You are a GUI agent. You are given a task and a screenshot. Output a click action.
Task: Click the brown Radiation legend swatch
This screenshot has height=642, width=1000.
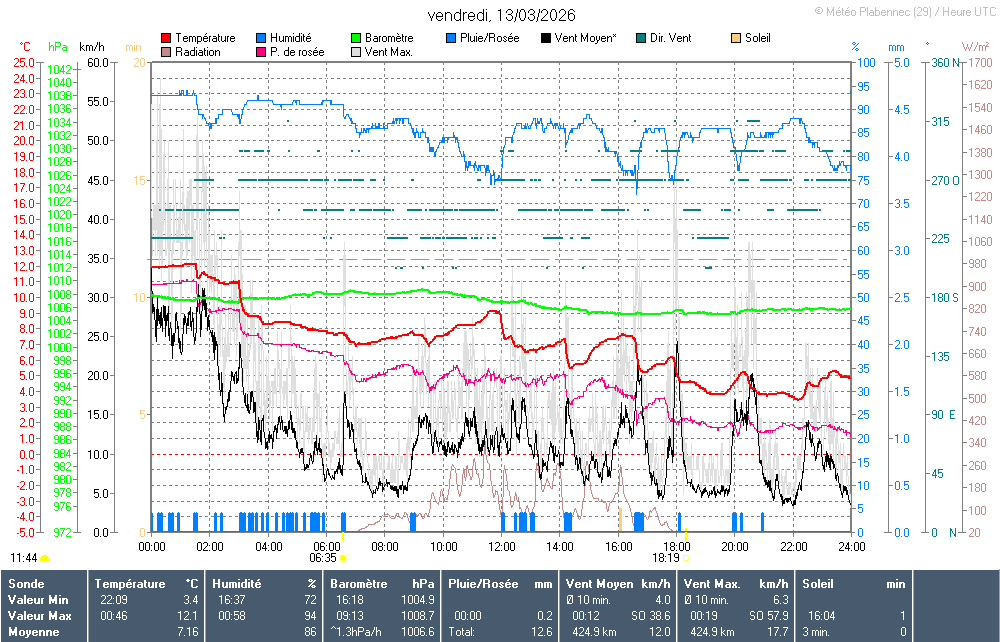tap(166, 52)
